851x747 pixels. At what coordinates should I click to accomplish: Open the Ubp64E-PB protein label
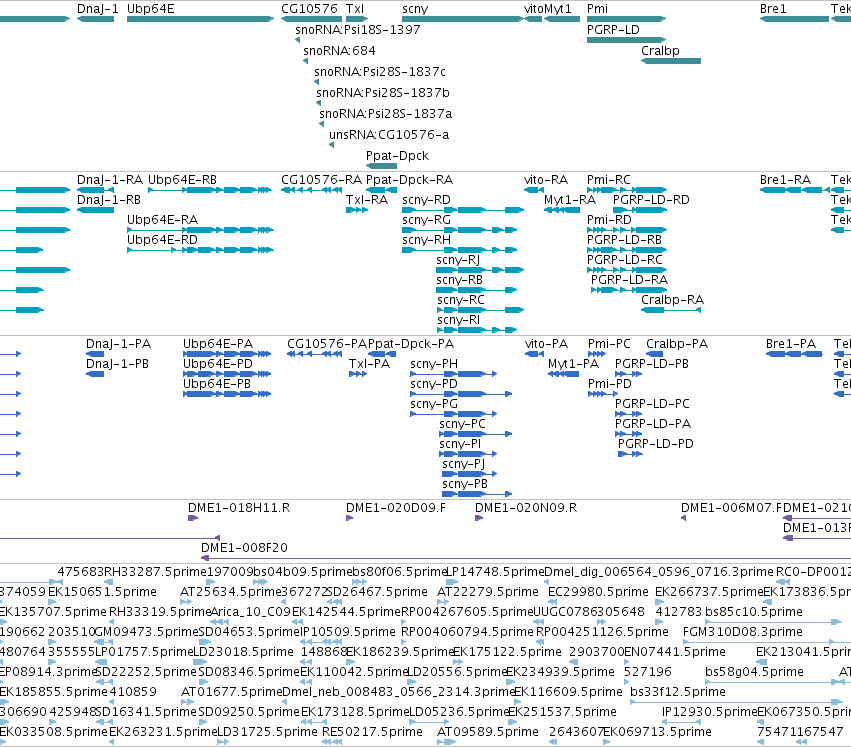pos(217,384)
